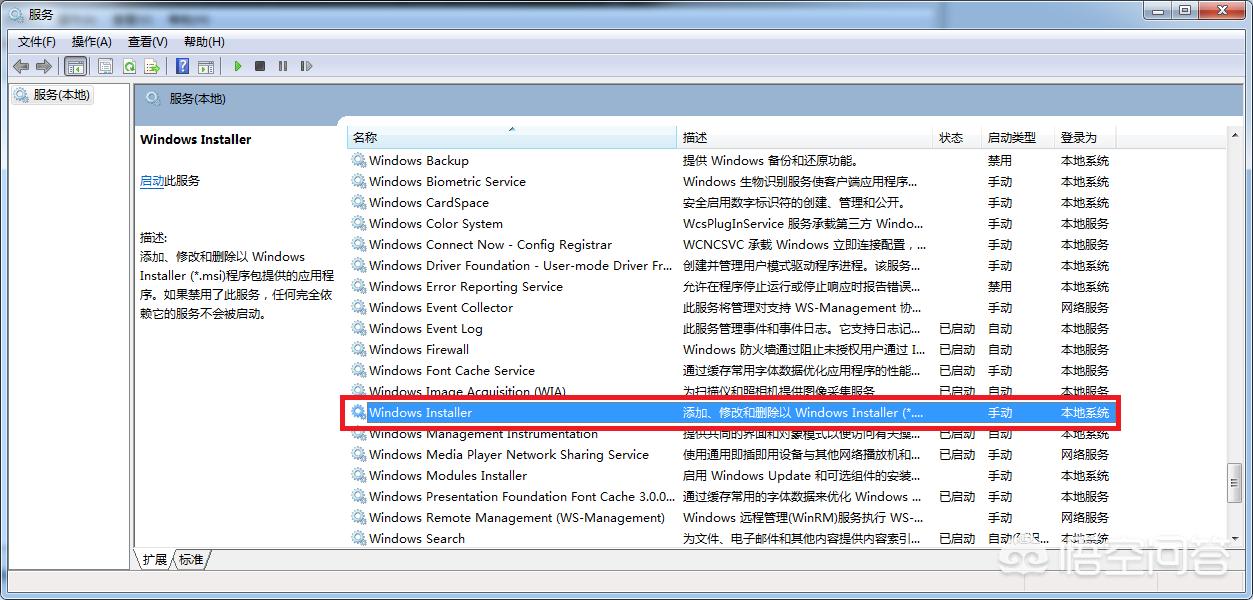The height and width of the screenshot is (600, 1253).
Task: Click 网络服务 logon of Windows Event Collector
Action: [1085, 307]
